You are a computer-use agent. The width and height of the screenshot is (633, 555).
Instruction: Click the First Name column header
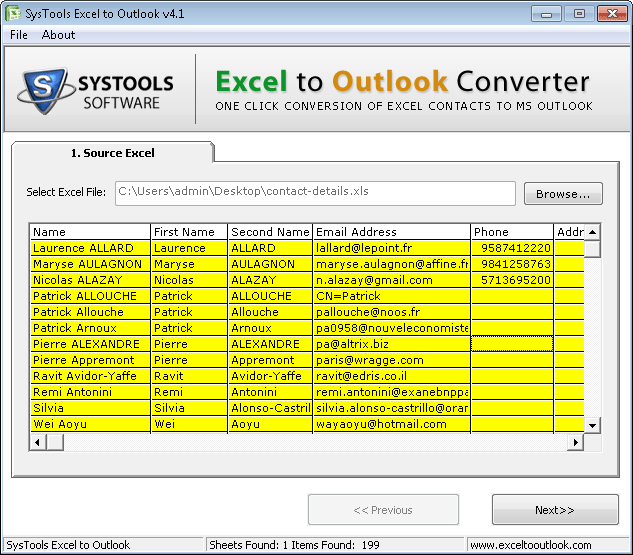pos(189,232)
